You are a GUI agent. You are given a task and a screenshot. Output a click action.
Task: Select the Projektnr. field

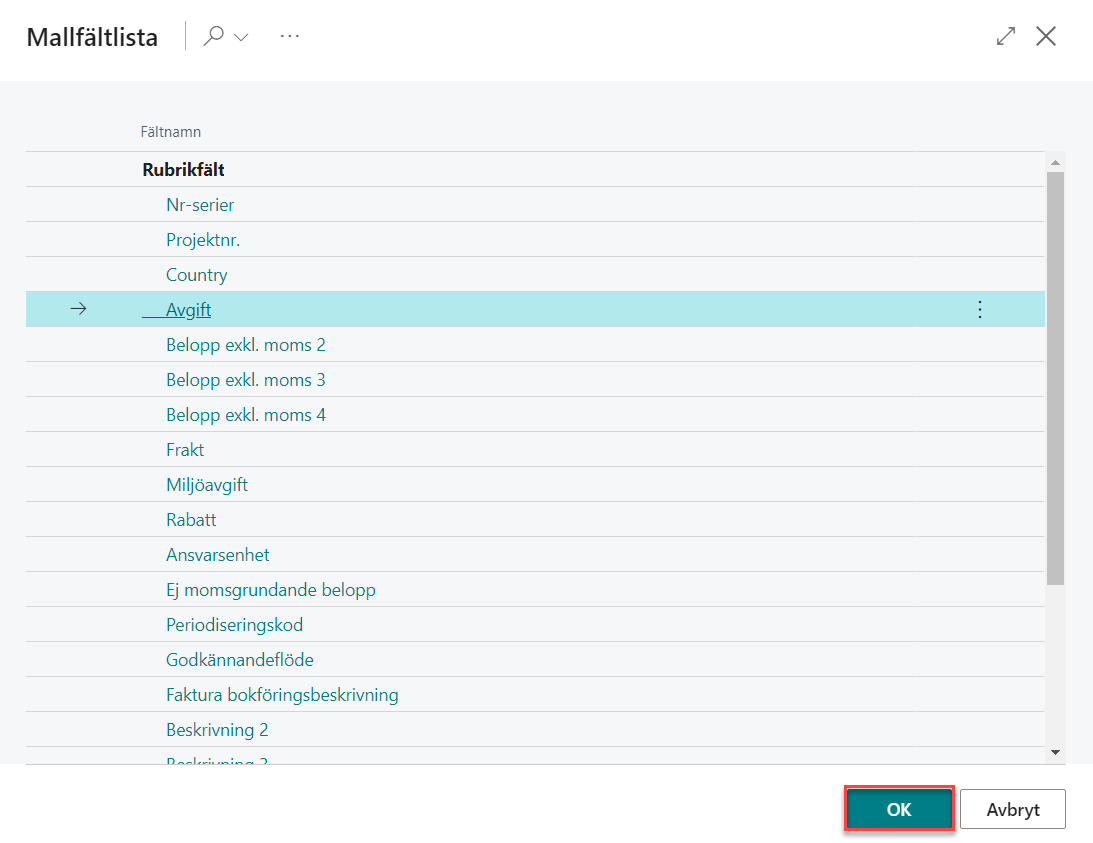[203, 240]
